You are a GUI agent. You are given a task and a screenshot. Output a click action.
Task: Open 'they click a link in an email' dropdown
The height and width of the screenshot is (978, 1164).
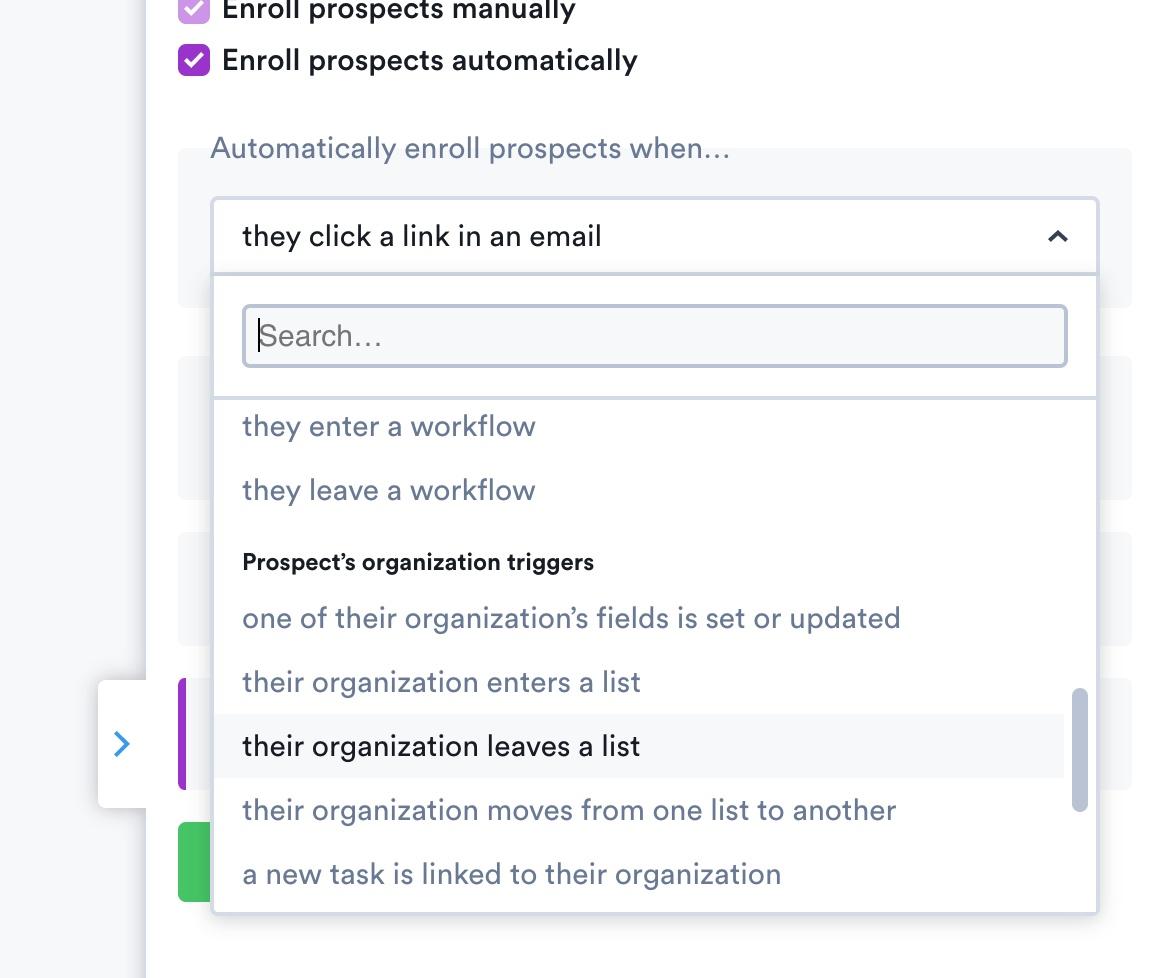[654, 236]
